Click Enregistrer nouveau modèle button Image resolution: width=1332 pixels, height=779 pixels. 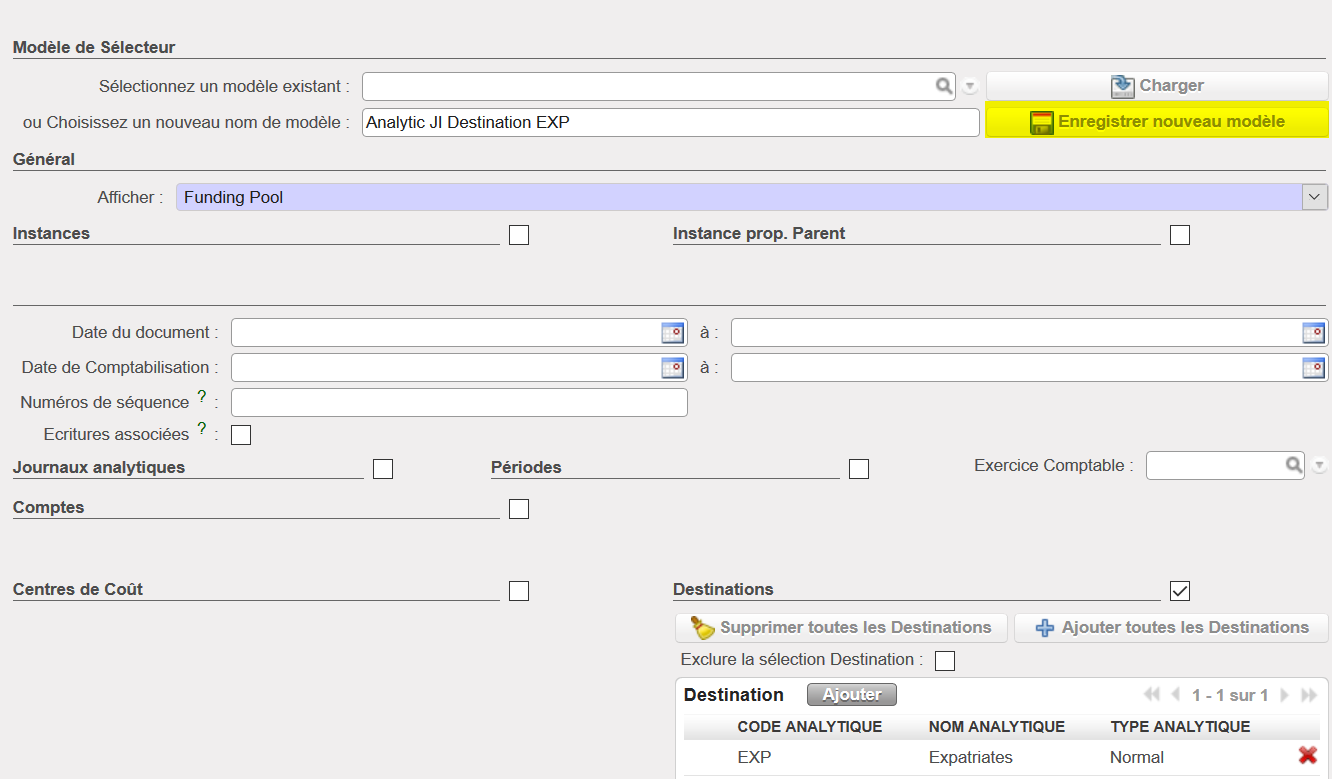[1157, 122]
